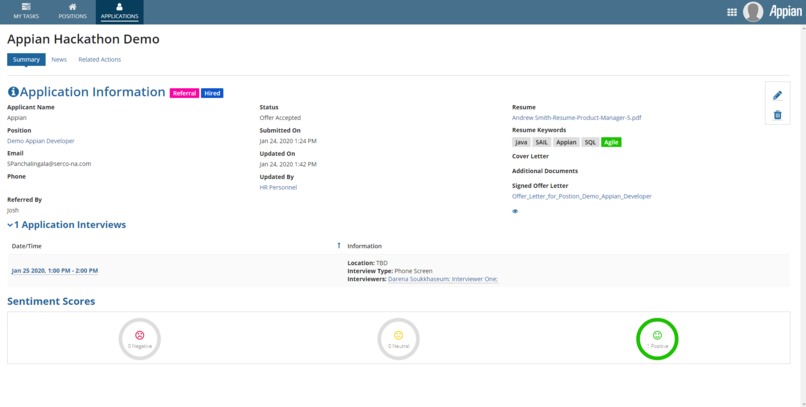Viewport: 806px width, 407px height.
Task: Click the Appian resume keyword tag
Action: 566,142
